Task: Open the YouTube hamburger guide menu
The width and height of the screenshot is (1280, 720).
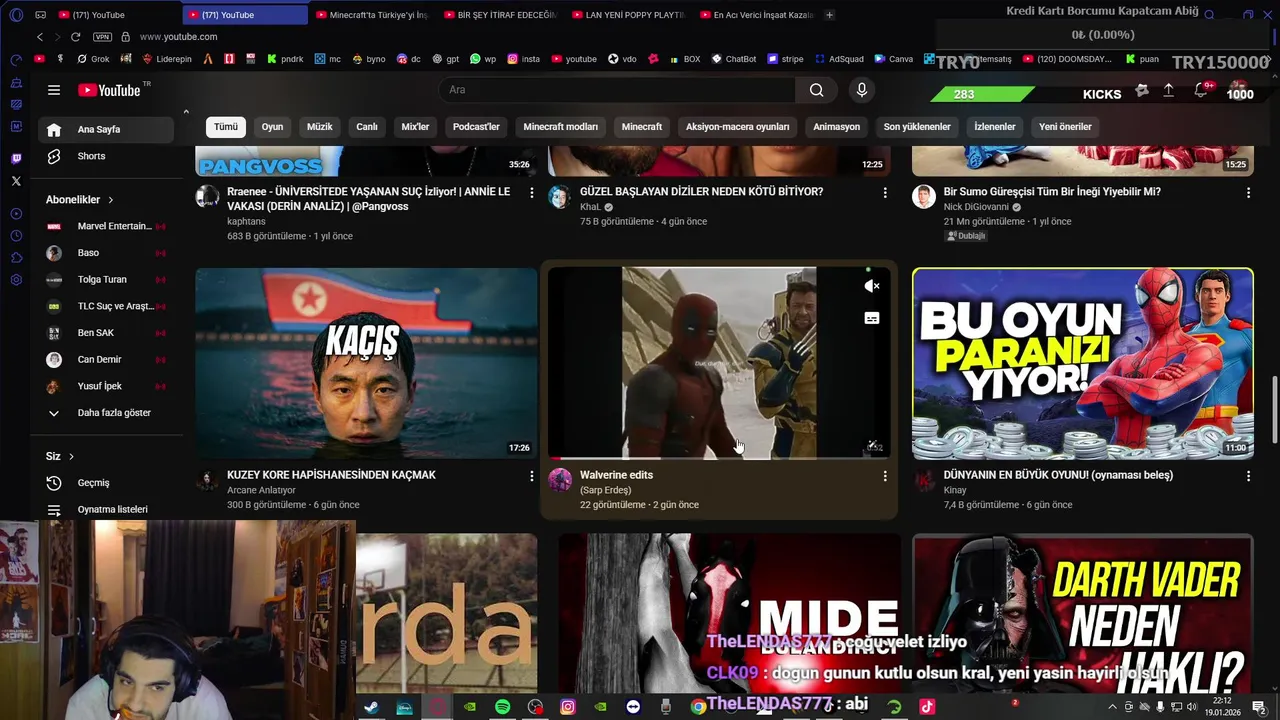Action: click(54, 90)
